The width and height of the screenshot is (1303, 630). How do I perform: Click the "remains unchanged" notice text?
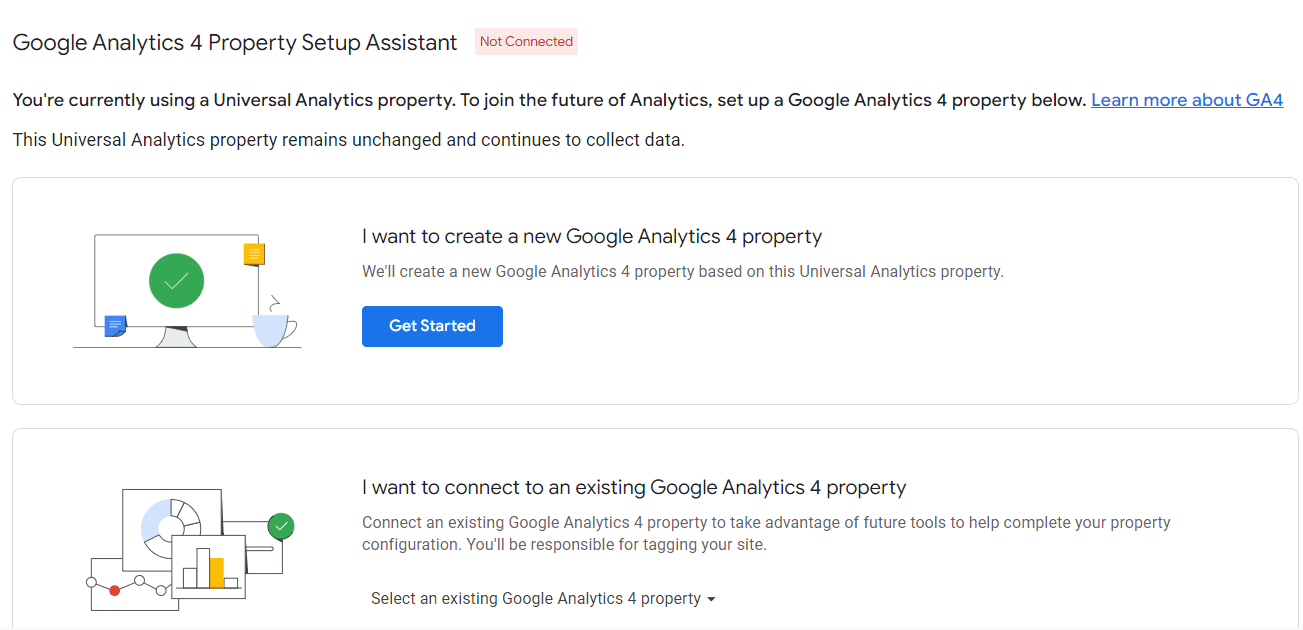[348, 140]
